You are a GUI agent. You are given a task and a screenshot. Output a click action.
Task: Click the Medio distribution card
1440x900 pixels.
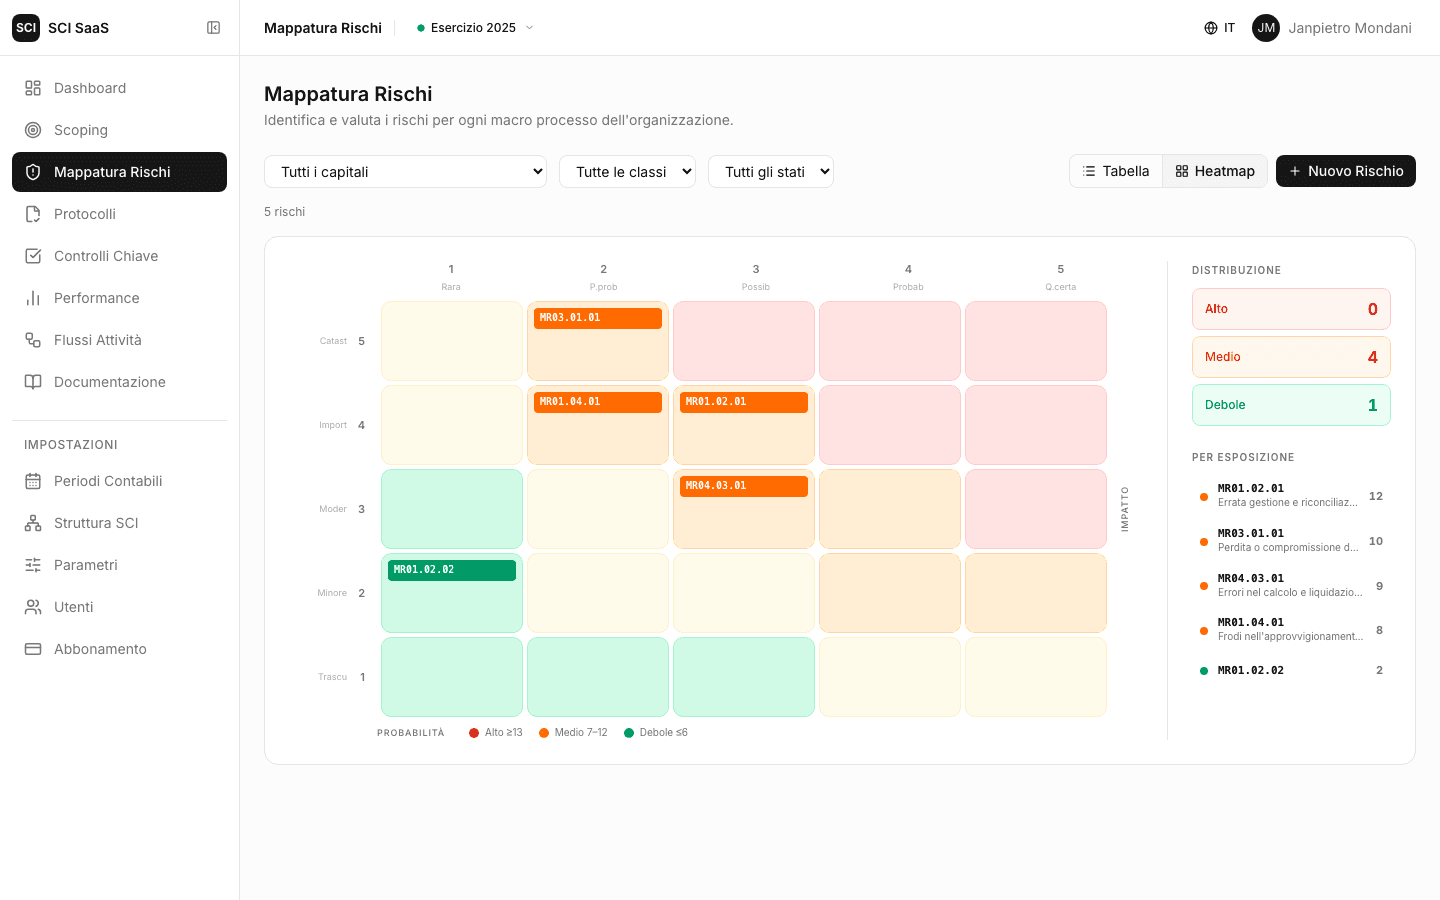point(1291,357)
